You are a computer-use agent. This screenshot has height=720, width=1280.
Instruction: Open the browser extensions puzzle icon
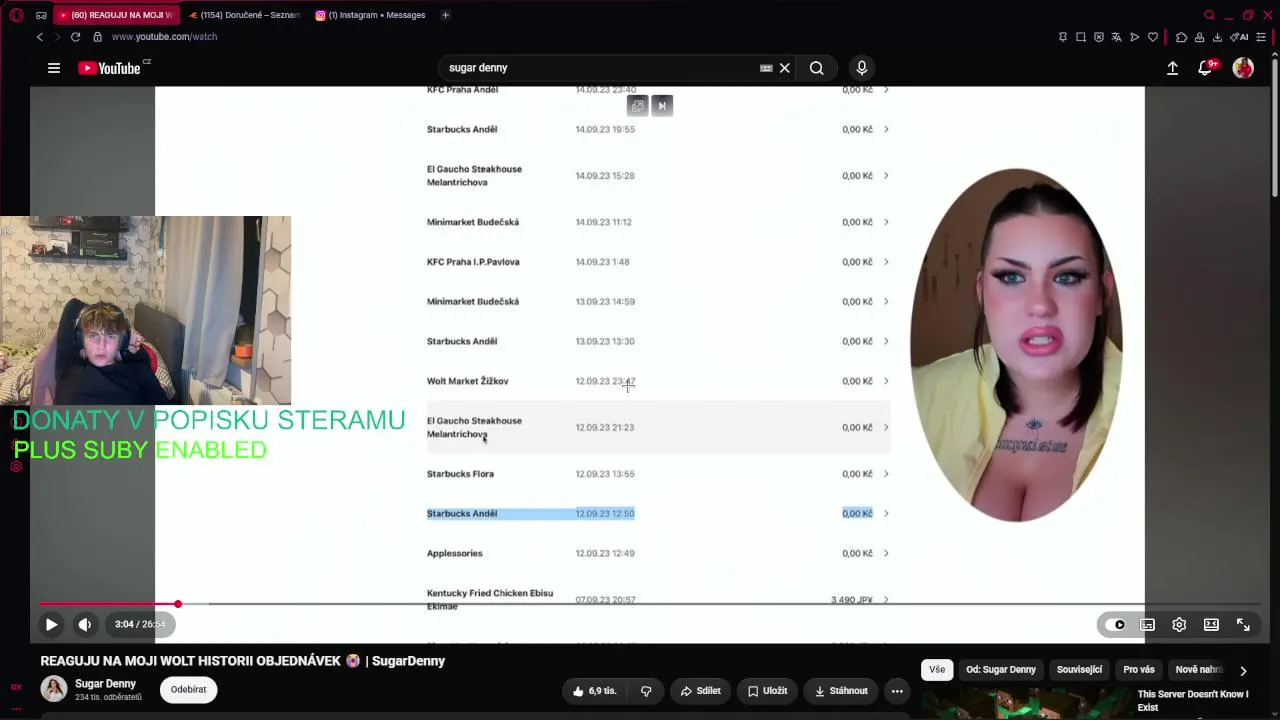[x=1181, y=37]
